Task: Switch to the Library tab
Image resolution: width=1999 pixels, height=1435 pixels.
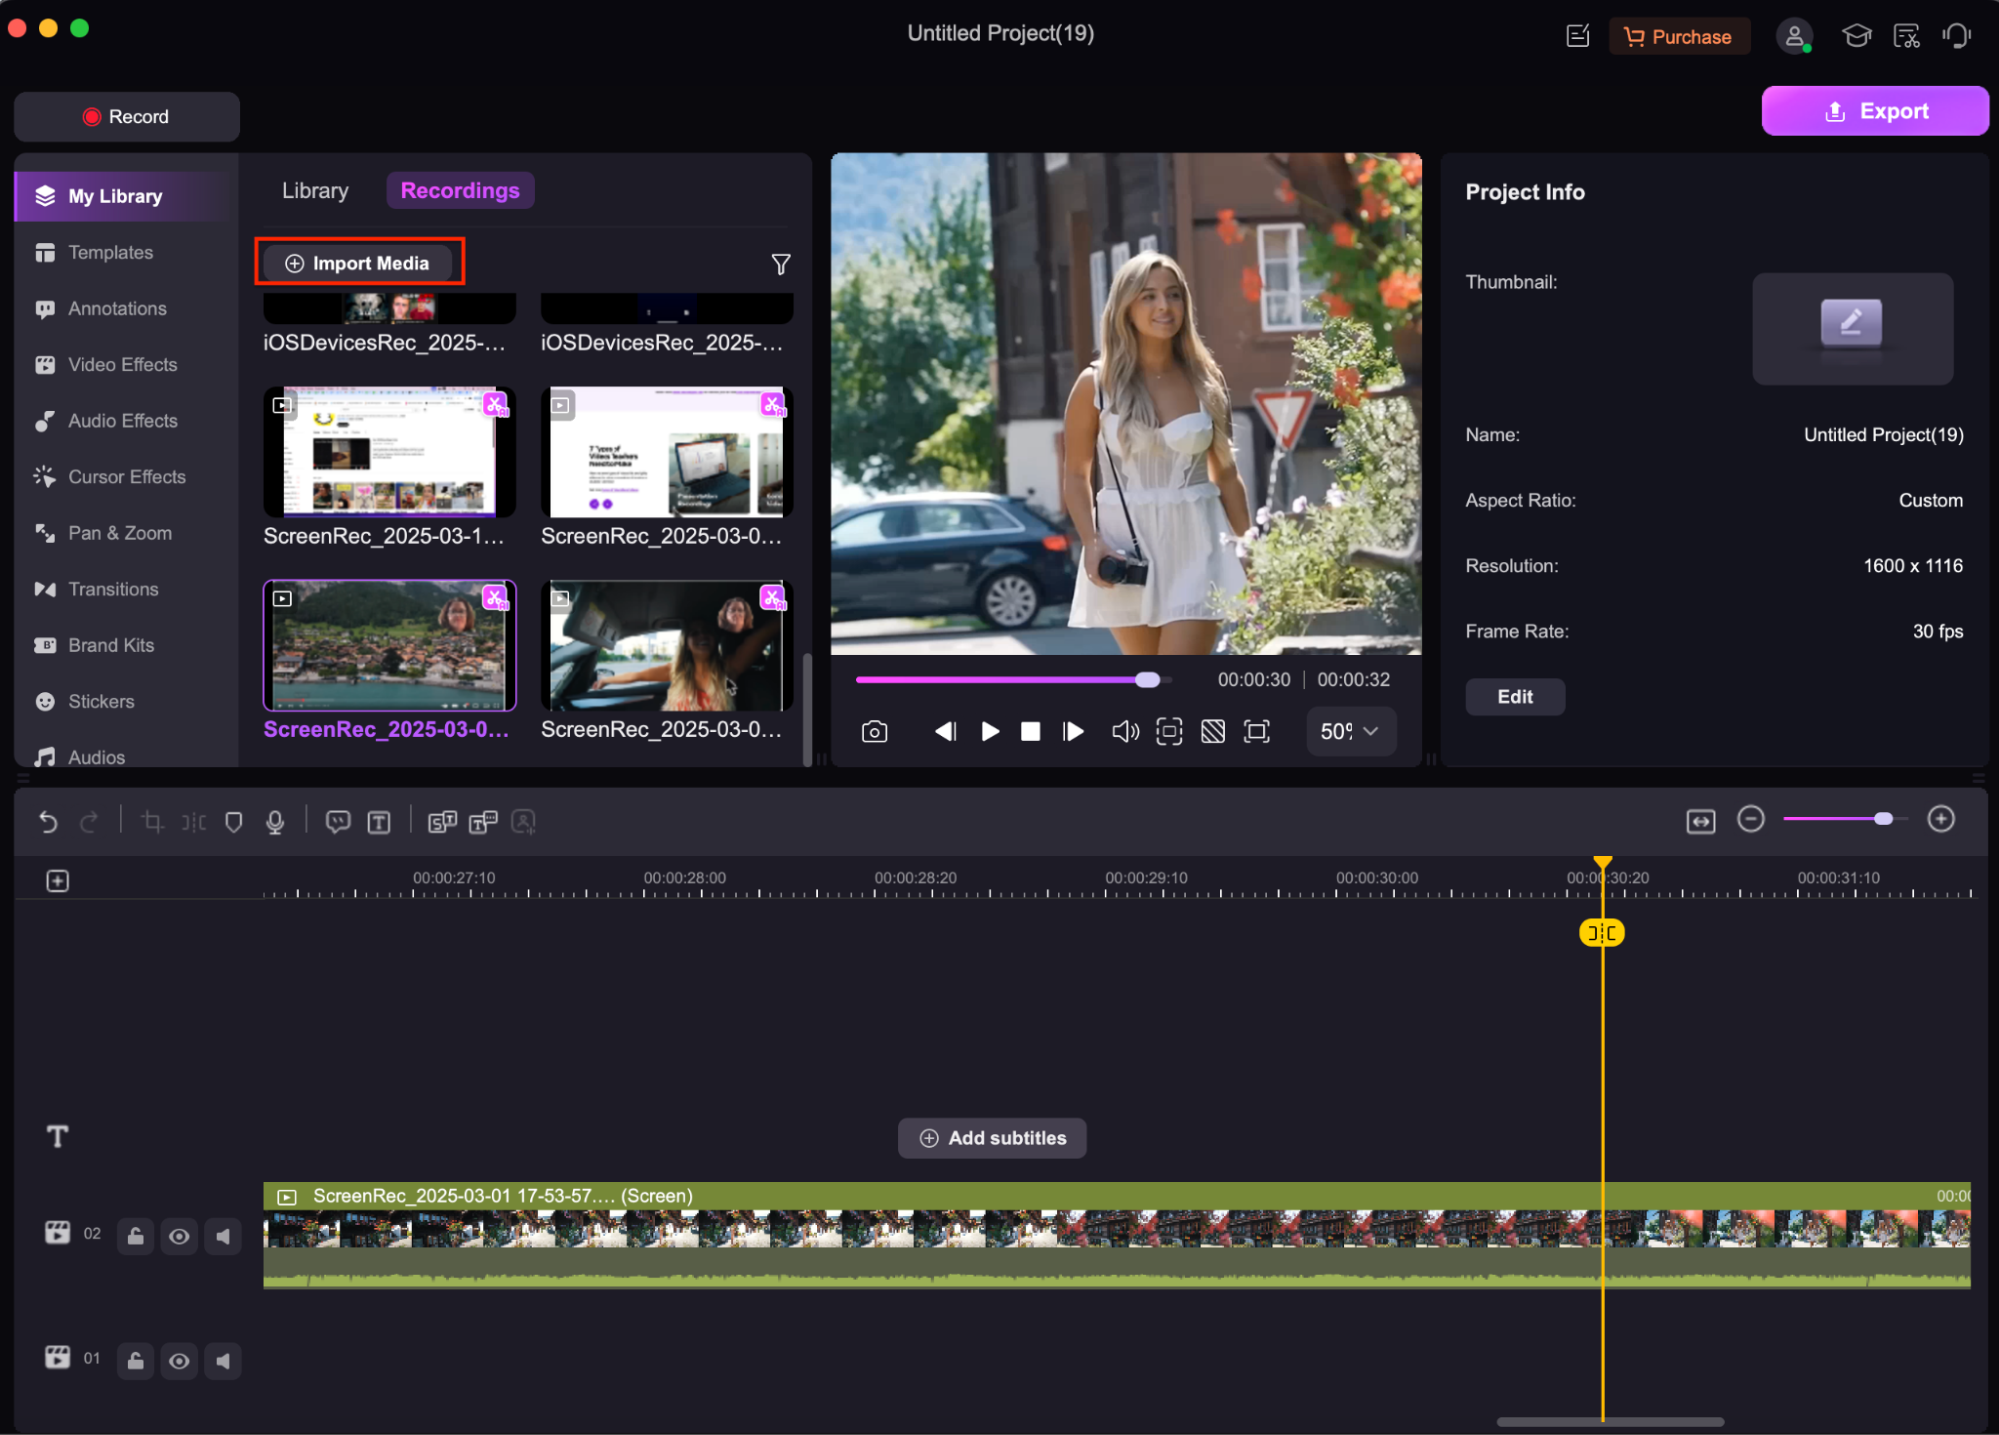Action: point(315,191)
